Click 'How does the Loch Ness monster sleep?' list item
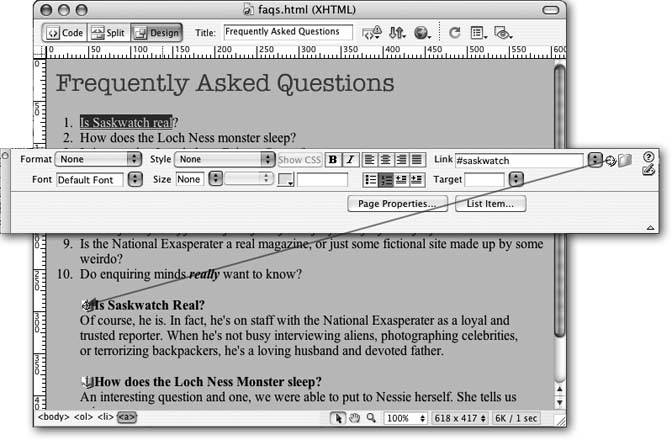The image size is (672, 440). tap(188, 138)
